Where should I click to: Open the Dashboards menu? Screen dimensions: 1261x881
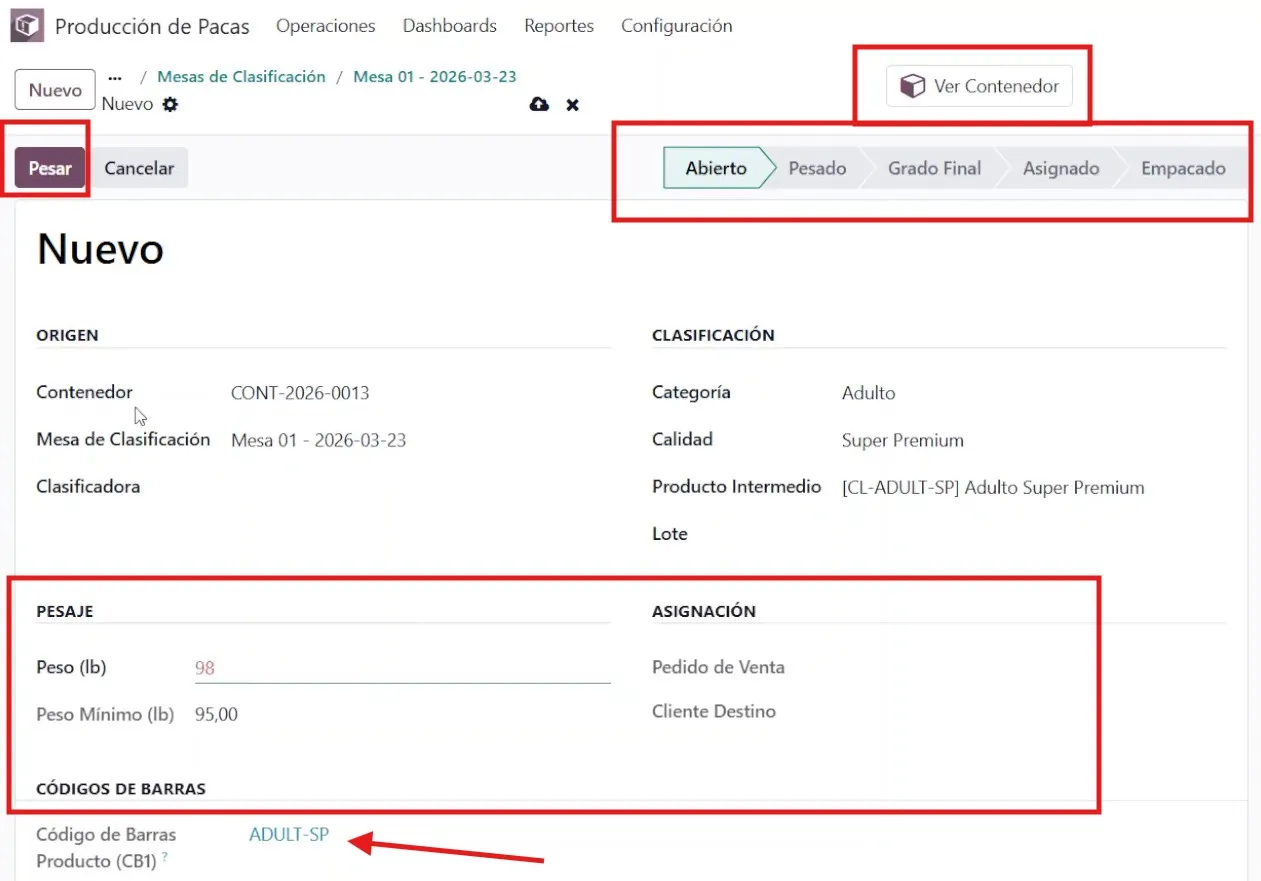coord(450,26)
